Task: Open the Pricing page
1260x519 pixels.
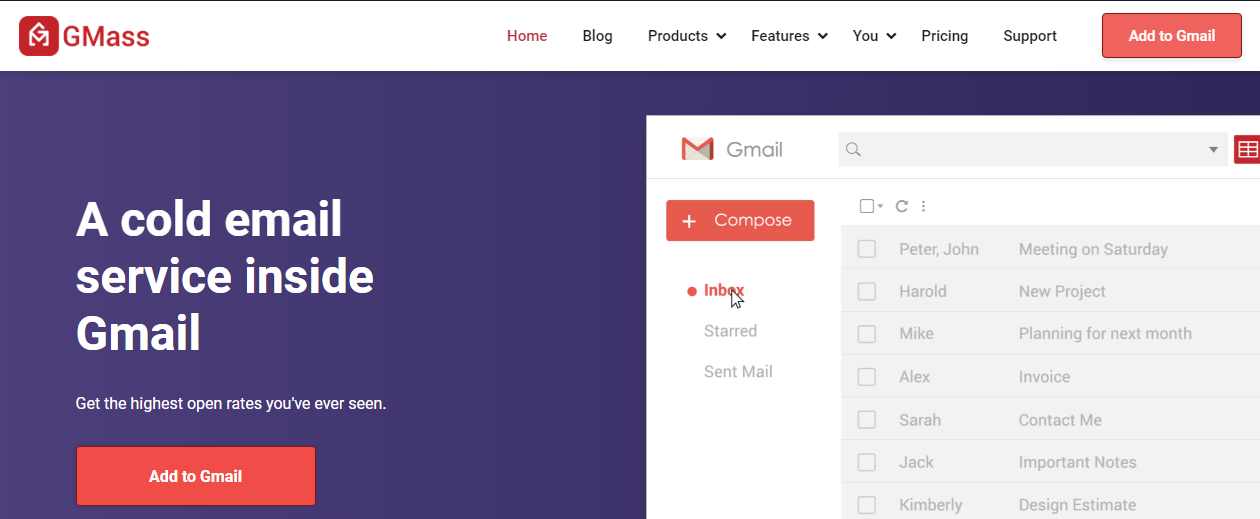Action: [x=945, y=36]
